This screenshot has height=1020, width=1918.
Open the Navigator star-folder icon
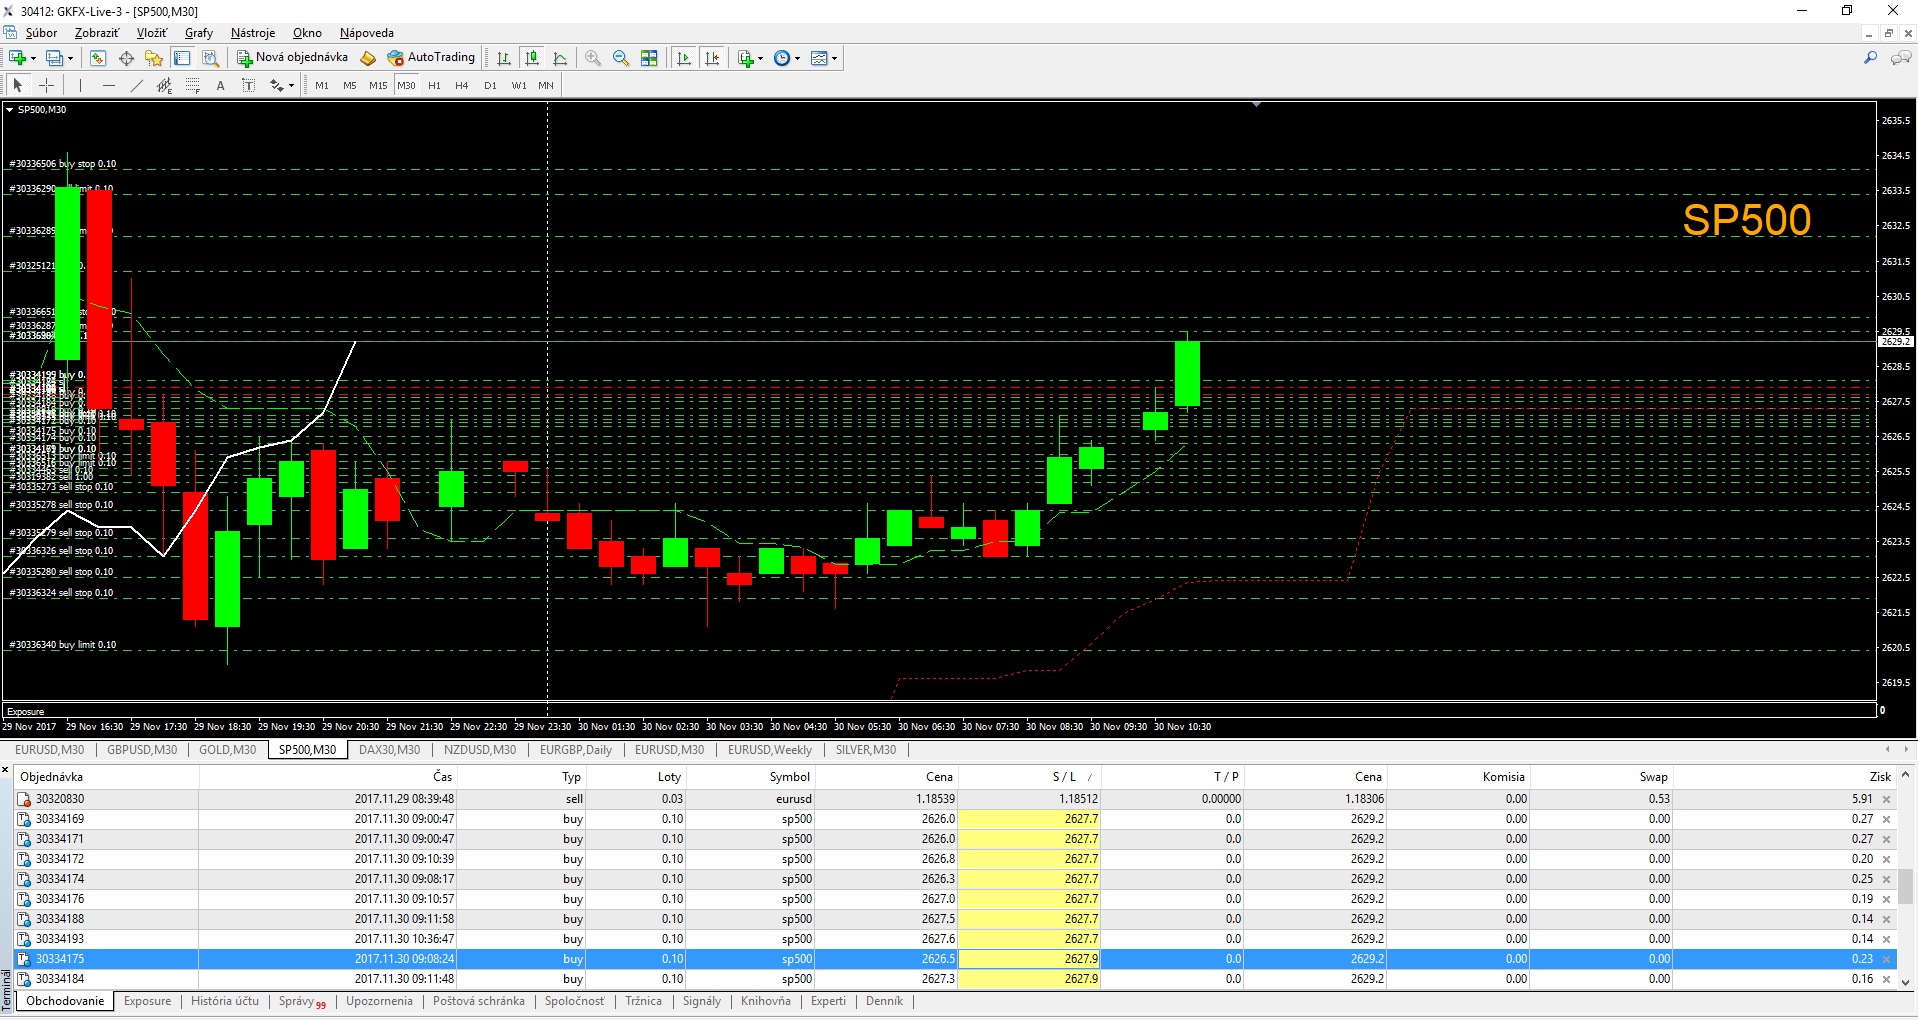(x=153, y=58)
